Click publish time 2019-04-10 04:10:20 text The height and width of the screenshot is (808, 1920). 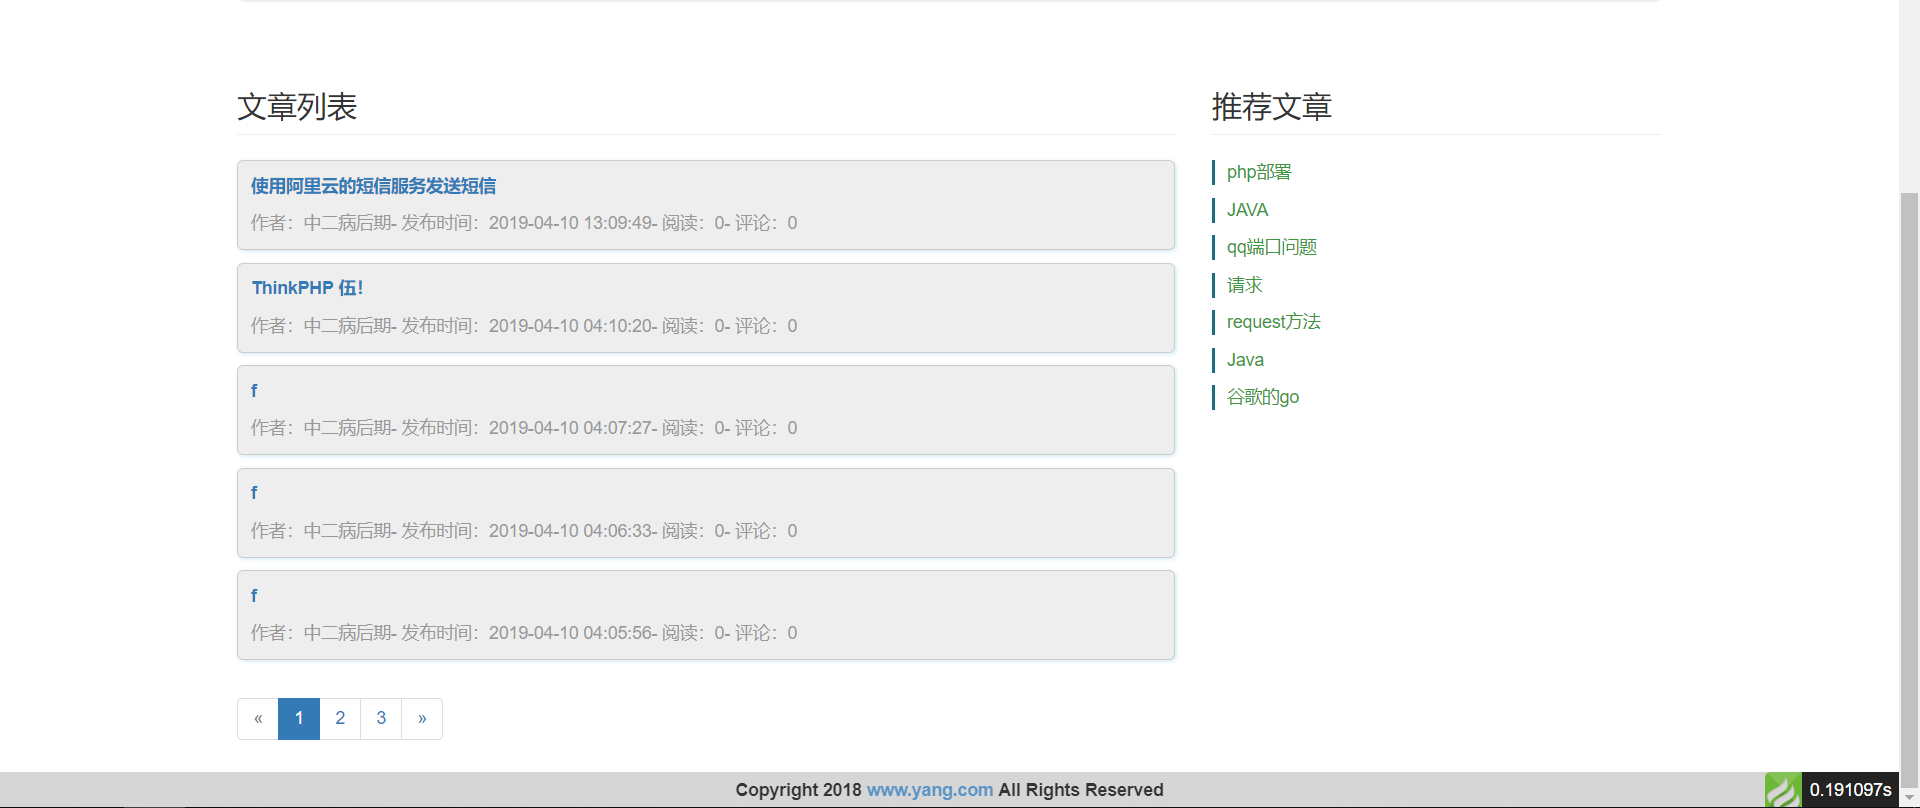571,326
